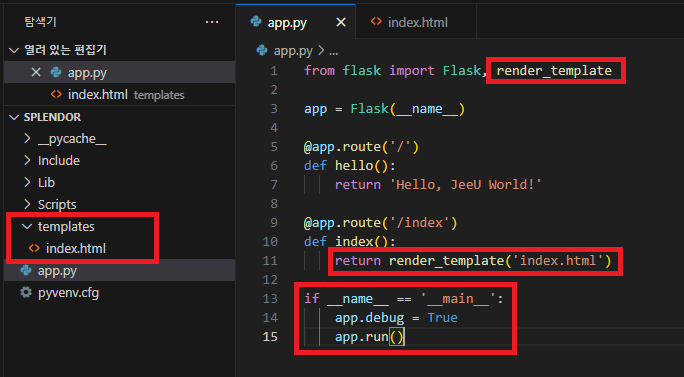The width and height of the screenshot is (684, 377).
Task: Open the Explorer more actions ellipsis
Action: tap(212, 22)
